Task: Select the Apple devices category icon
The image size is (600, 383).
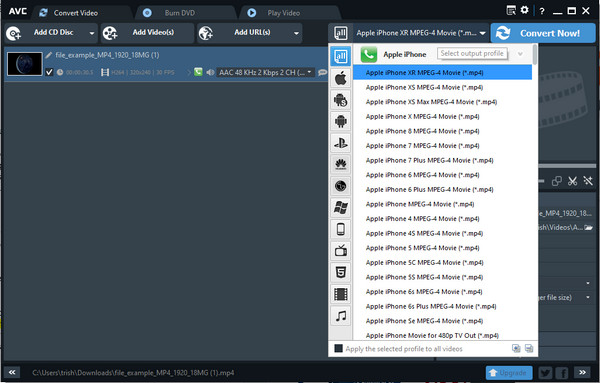Action: [340, 78]
